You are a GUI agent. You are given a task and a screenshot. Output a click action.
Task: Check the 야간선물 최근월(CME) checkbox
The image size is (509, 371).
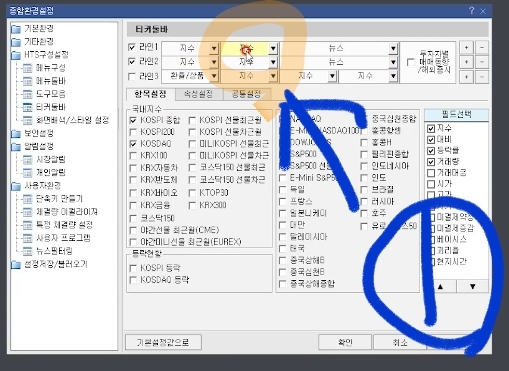tap(133, 230)
